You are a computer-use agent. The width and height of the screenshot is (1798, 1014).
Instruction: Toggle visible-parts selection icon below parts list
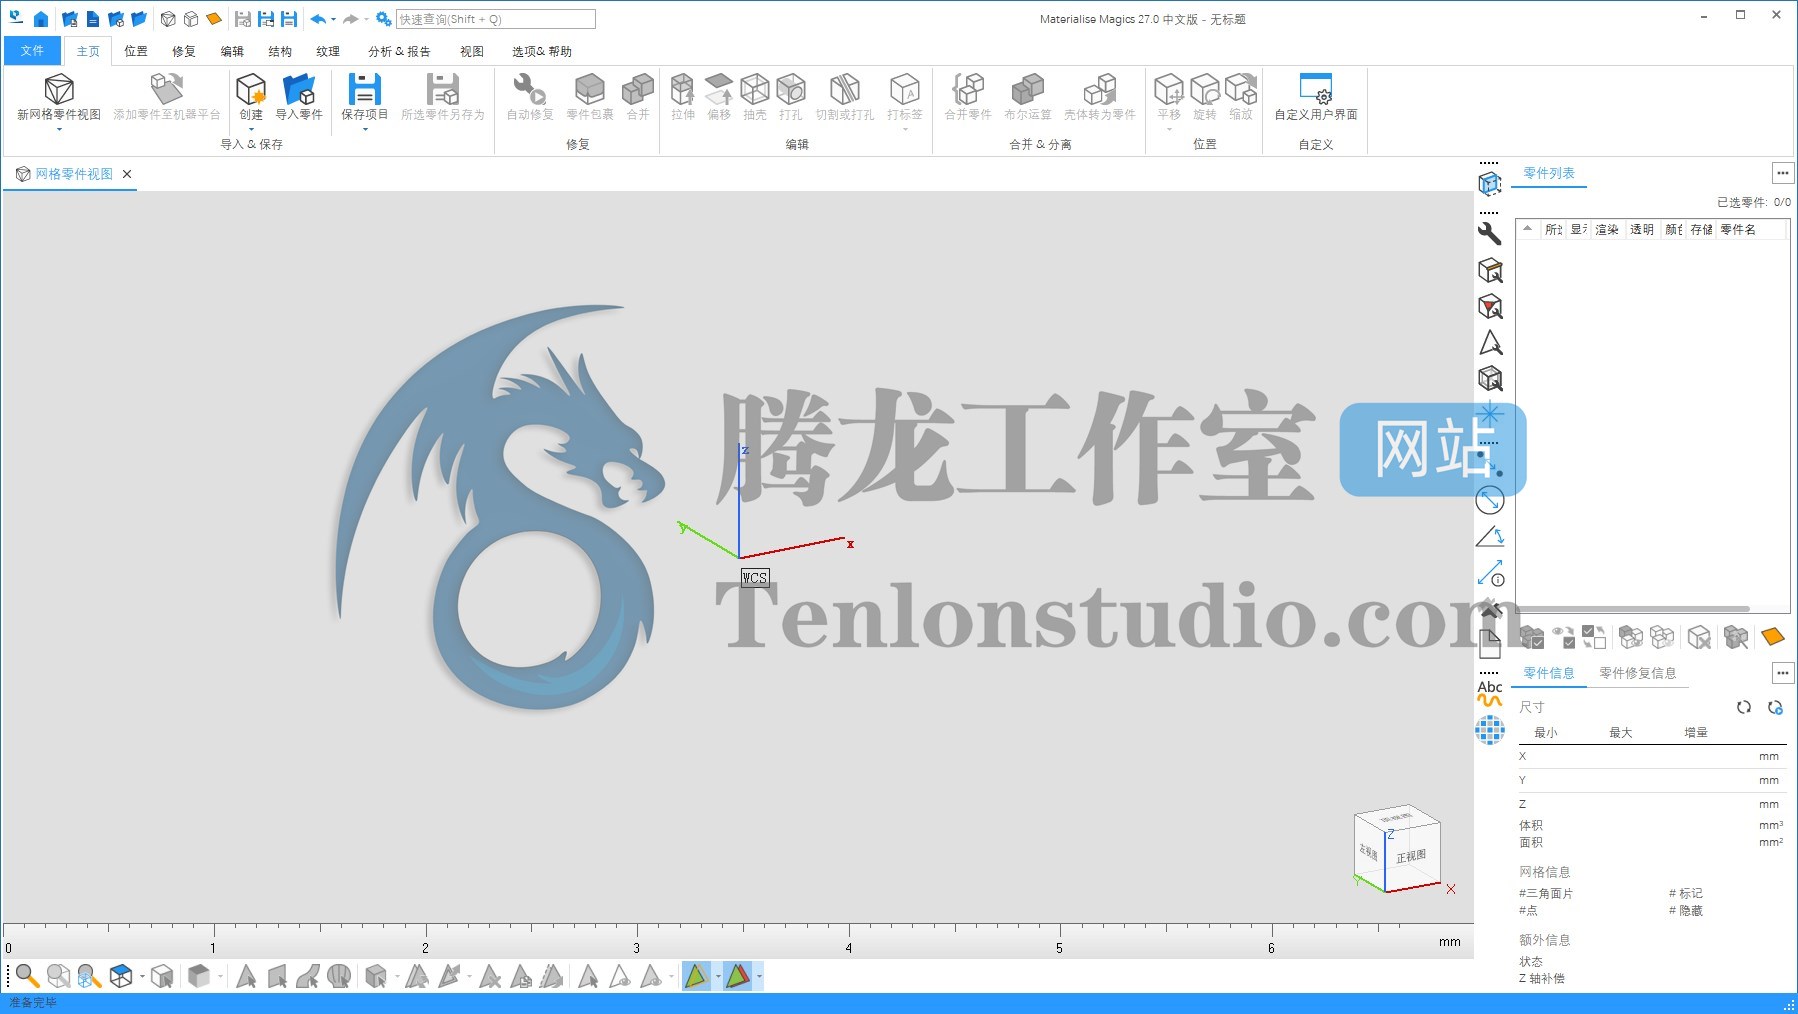tap(1564, 637)
